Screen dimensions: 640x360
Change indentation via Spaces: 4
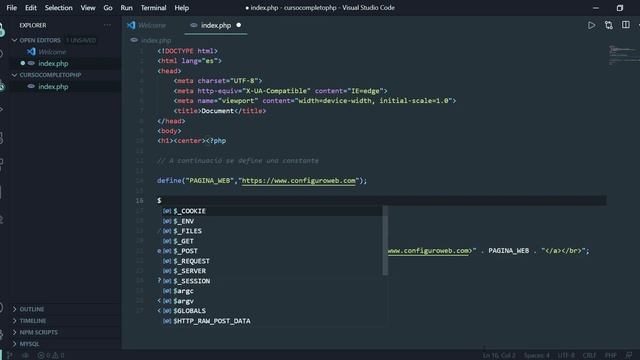(x=536, y=356)
